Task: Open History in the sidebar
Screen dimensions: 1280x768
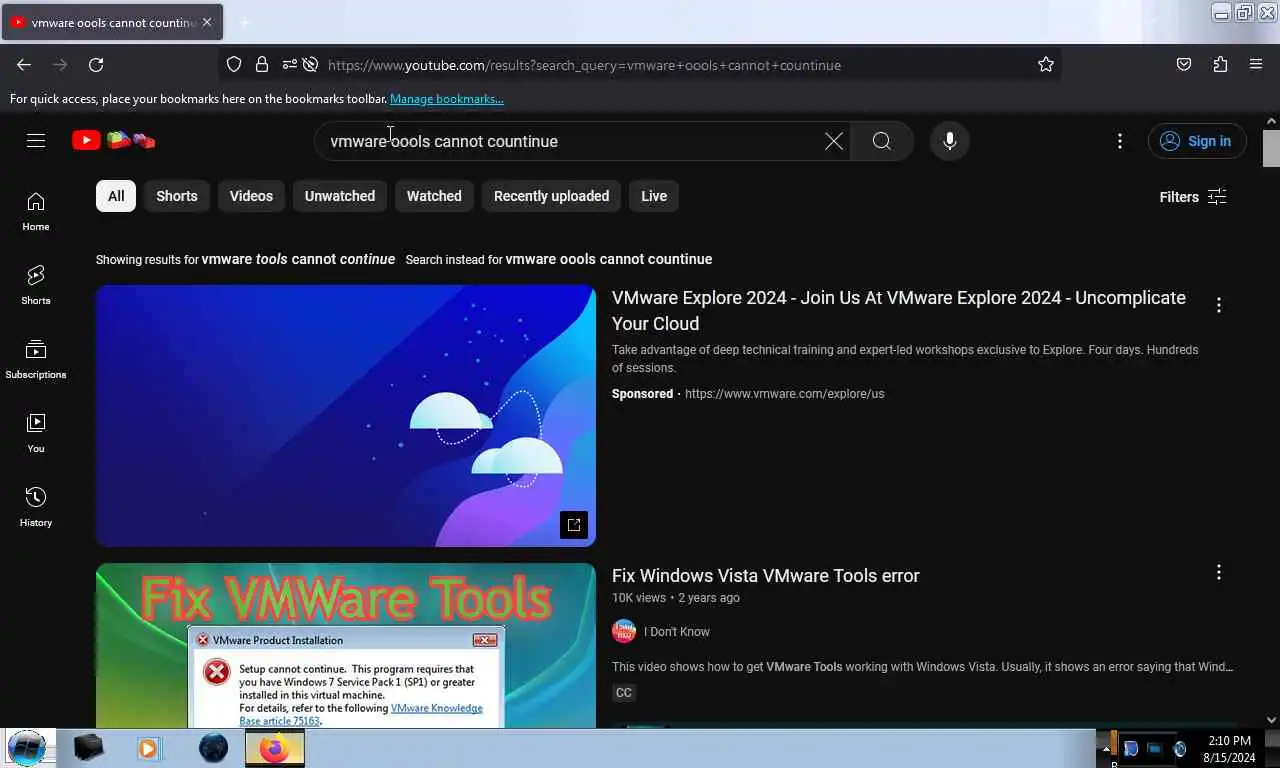Action: (36, 507)
